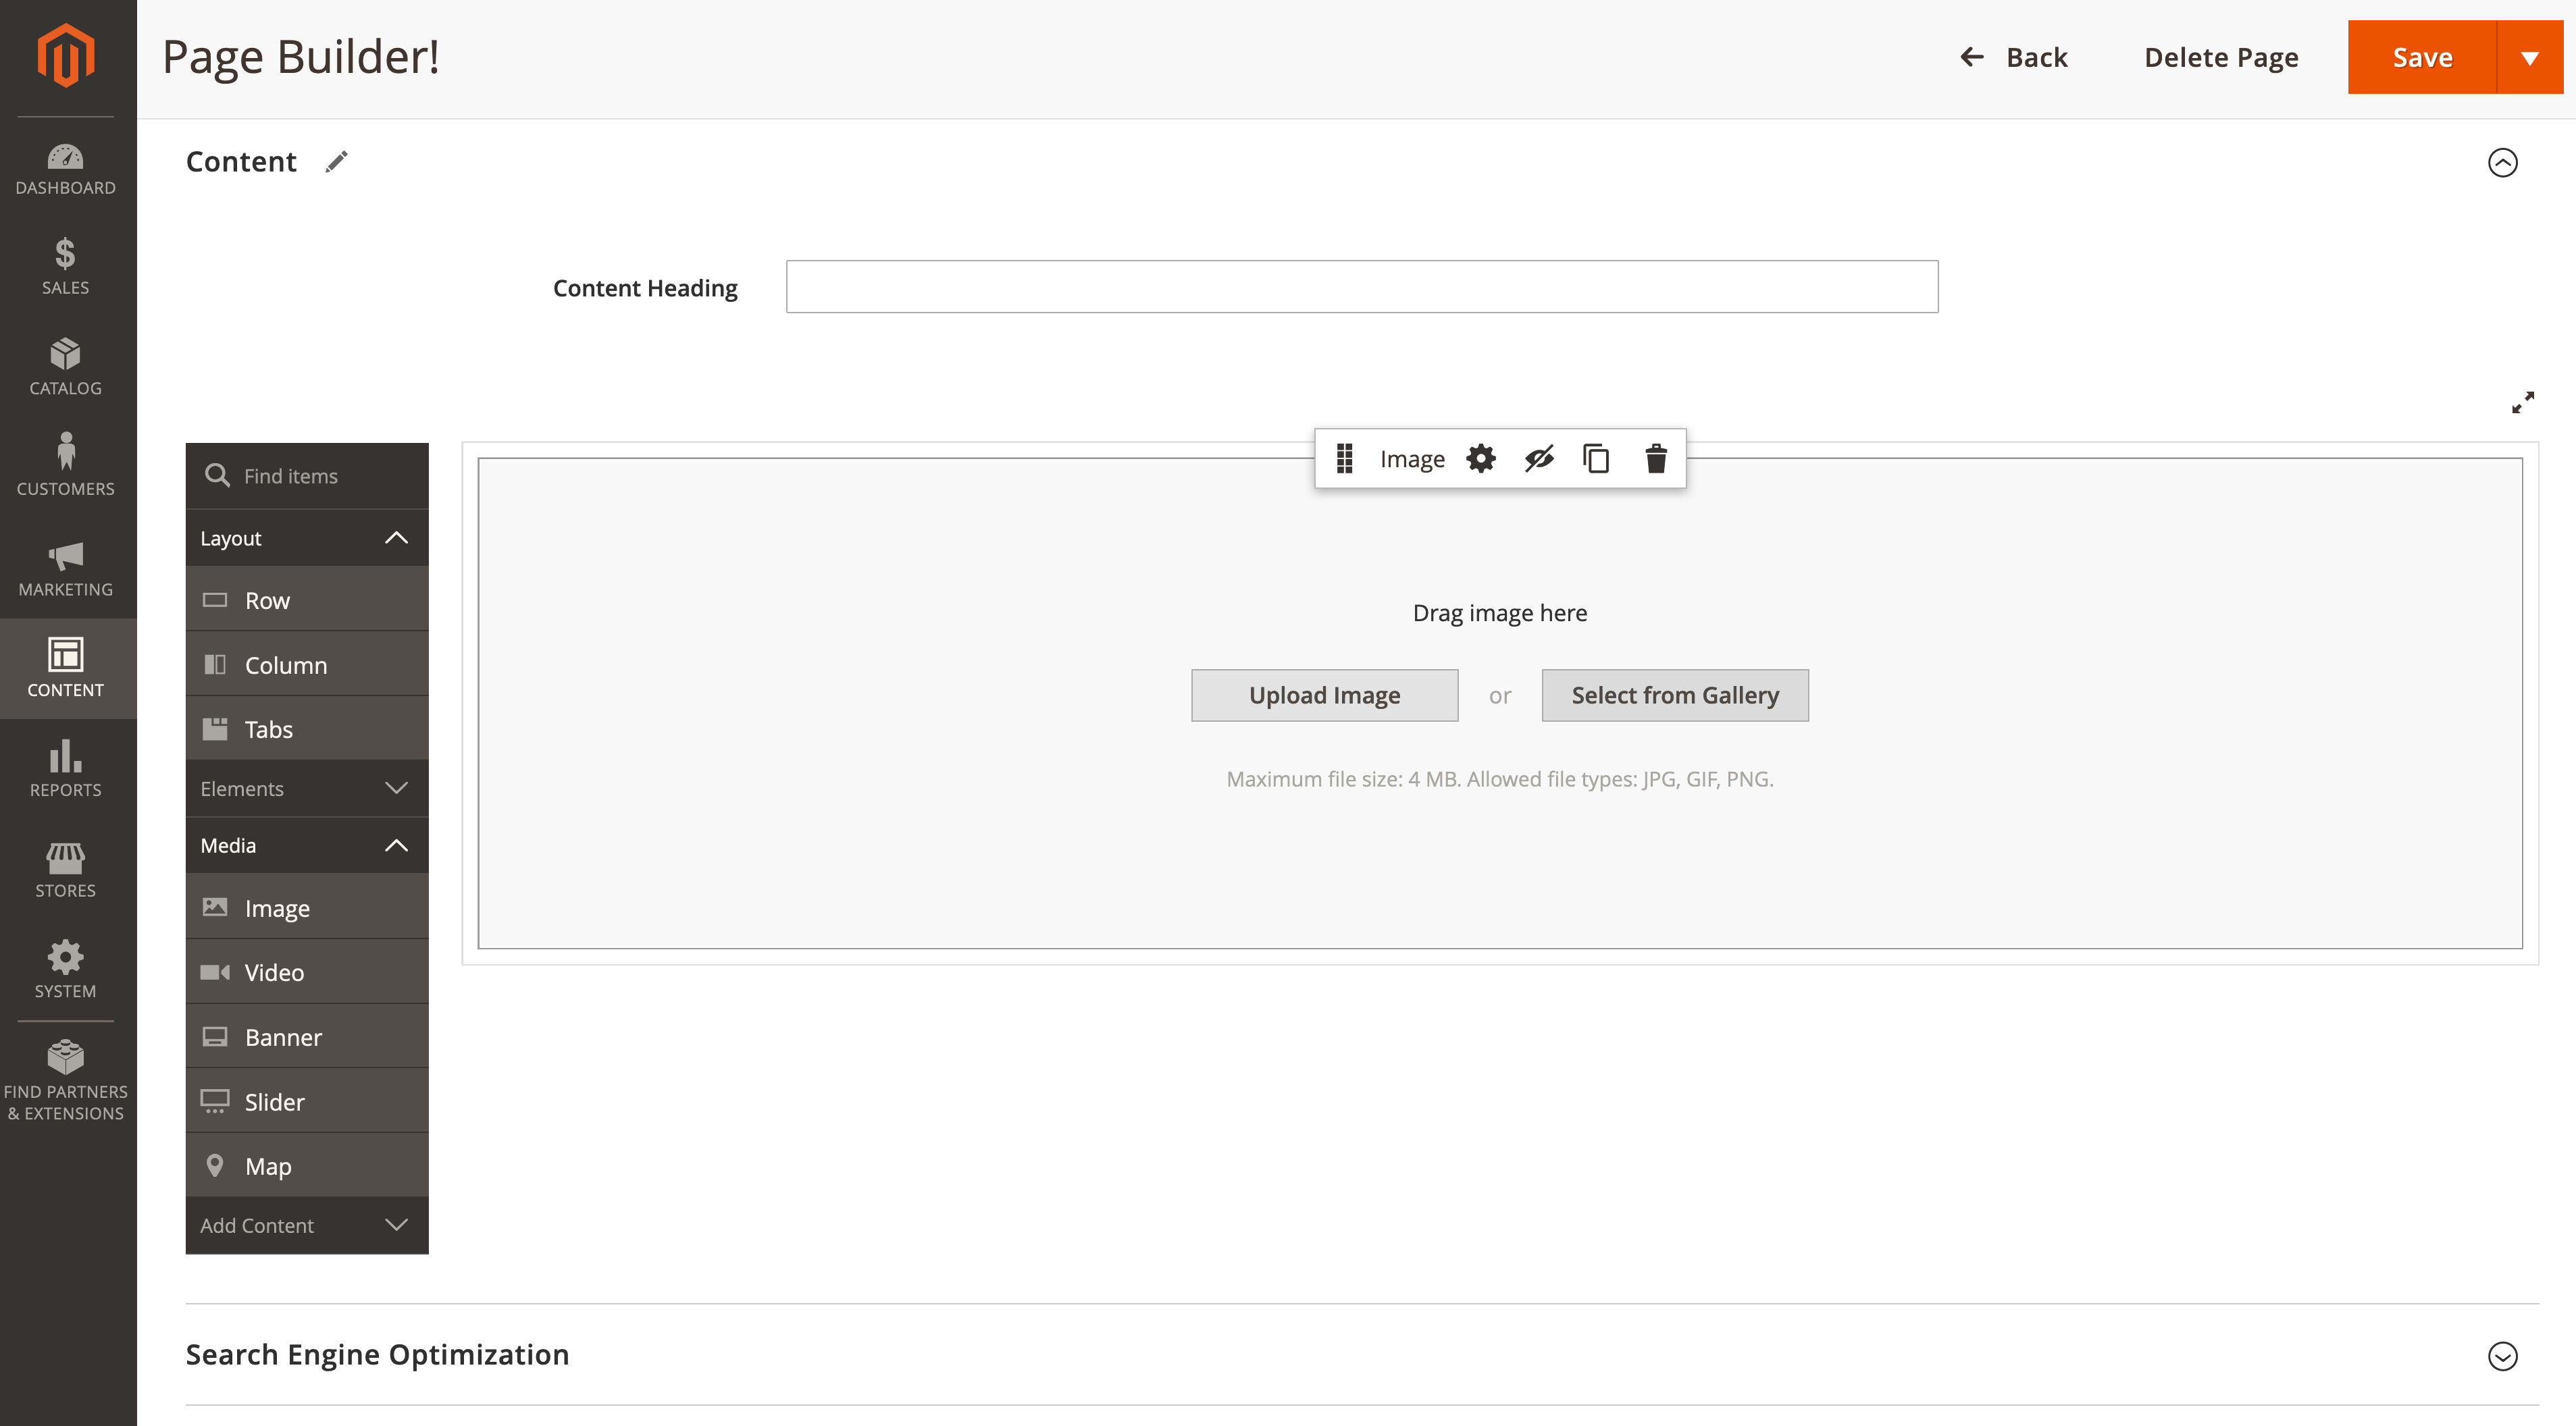This screenshot has width=2576, height=1426.
Task: Expand the Search Engine Optimization section chevron
Action: click(2503, 1356)
